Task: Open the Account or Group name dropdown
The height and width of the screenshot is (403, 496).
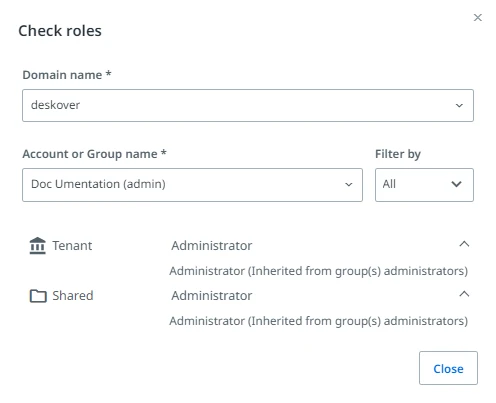Action: (x=192, y=185)
